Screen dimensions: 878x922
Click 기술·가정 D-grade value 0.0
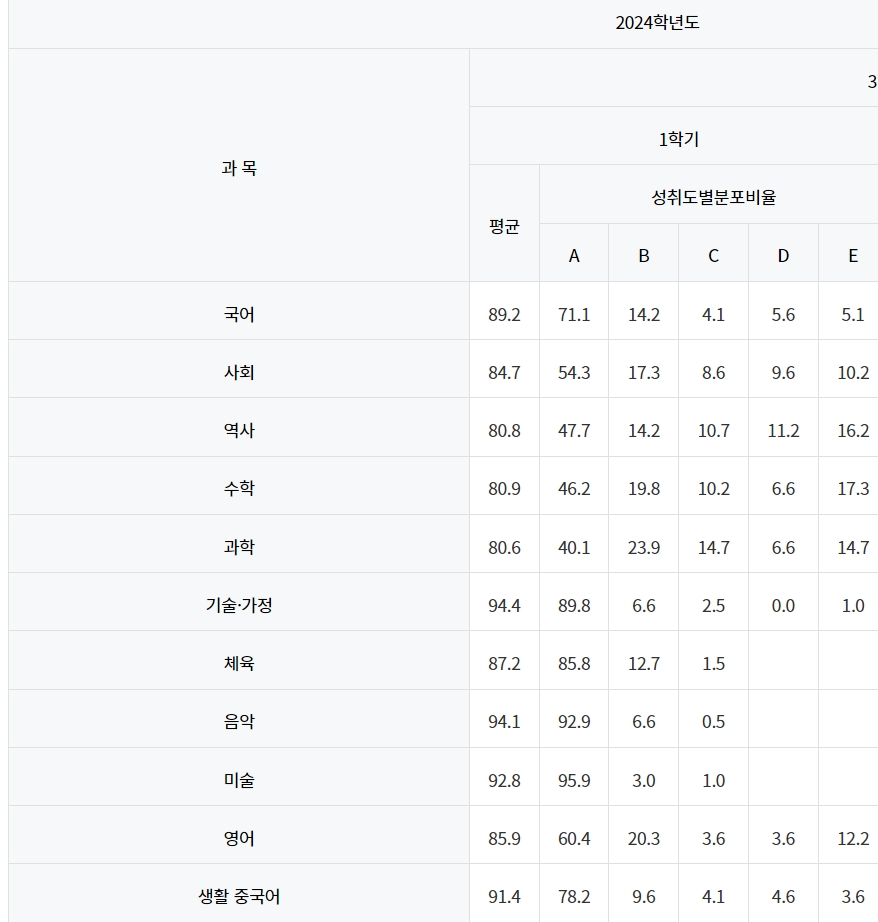click(x=783, y=606)
